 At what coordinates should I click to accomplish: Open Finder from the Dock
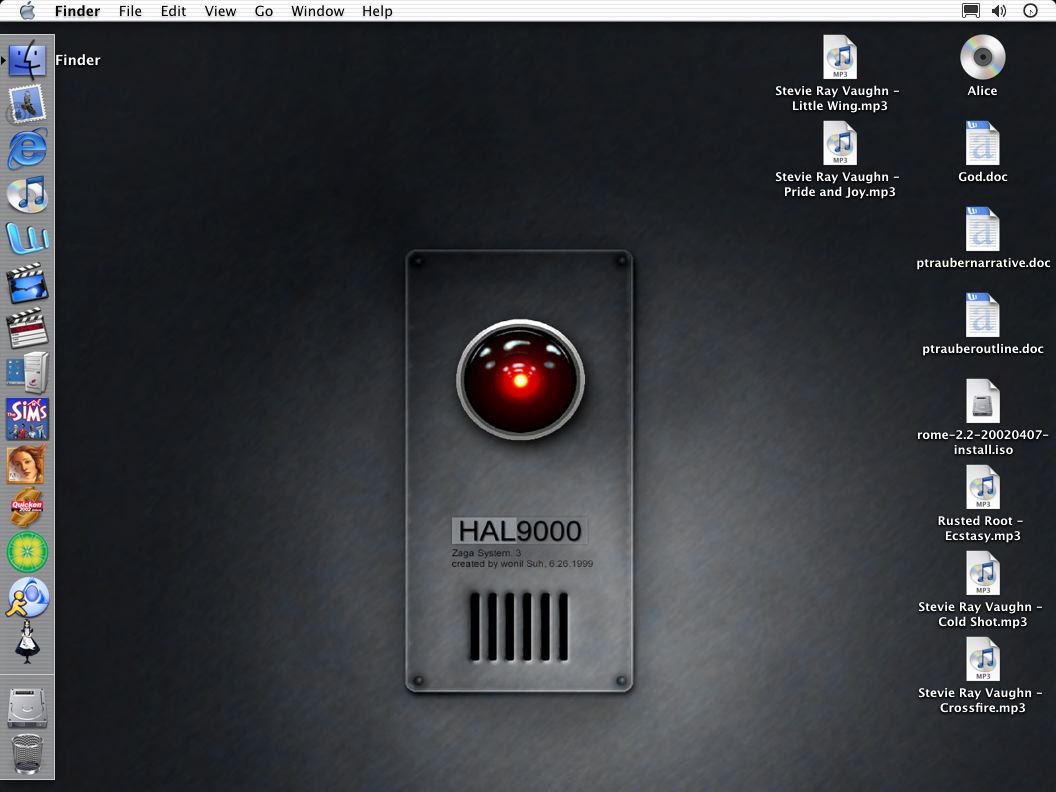(x=27, y=59)
